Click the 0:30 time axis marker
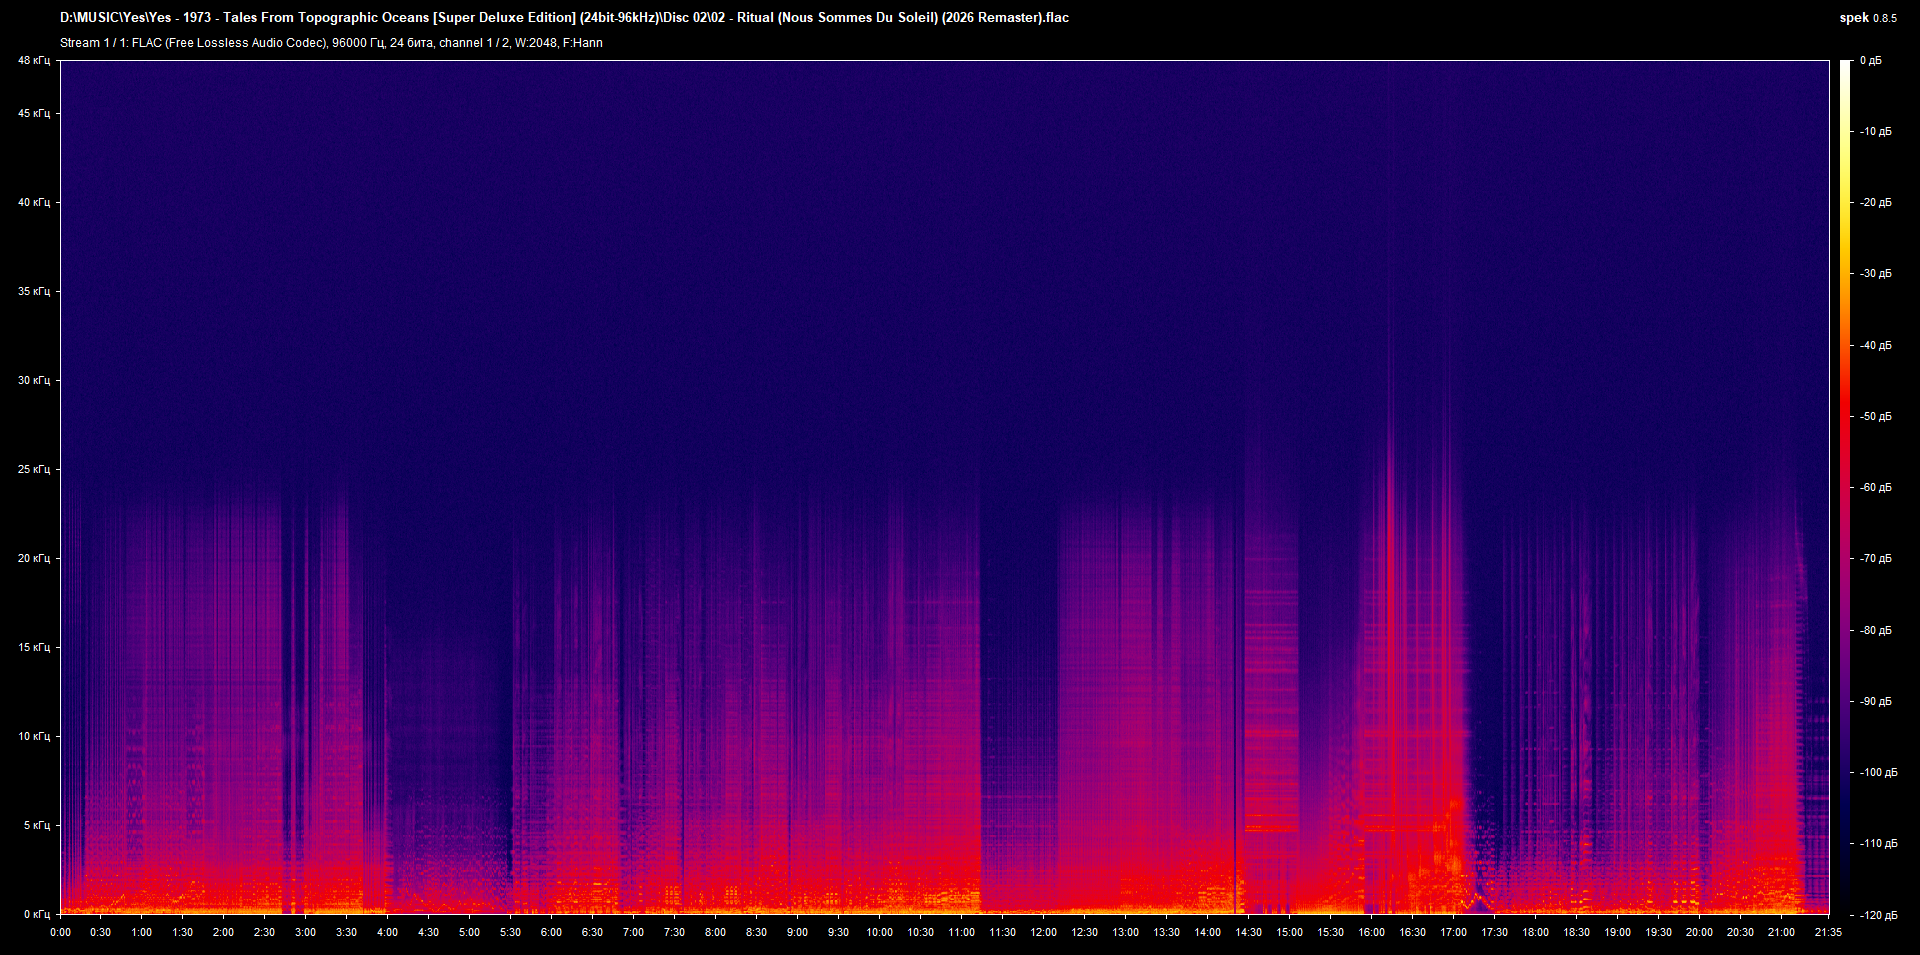Image resolution: width=1920 pixels, height=955 pixels. coord(101,932)
